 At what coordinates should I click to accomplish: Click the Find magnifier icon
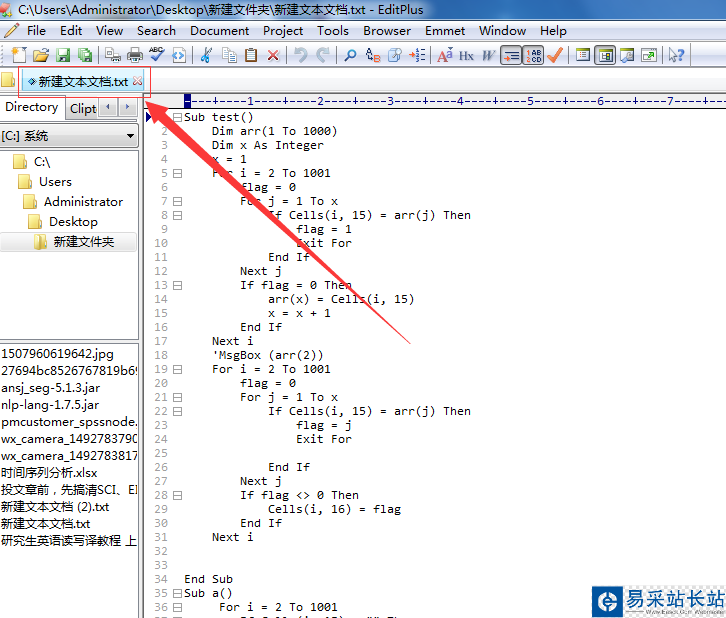351,55
